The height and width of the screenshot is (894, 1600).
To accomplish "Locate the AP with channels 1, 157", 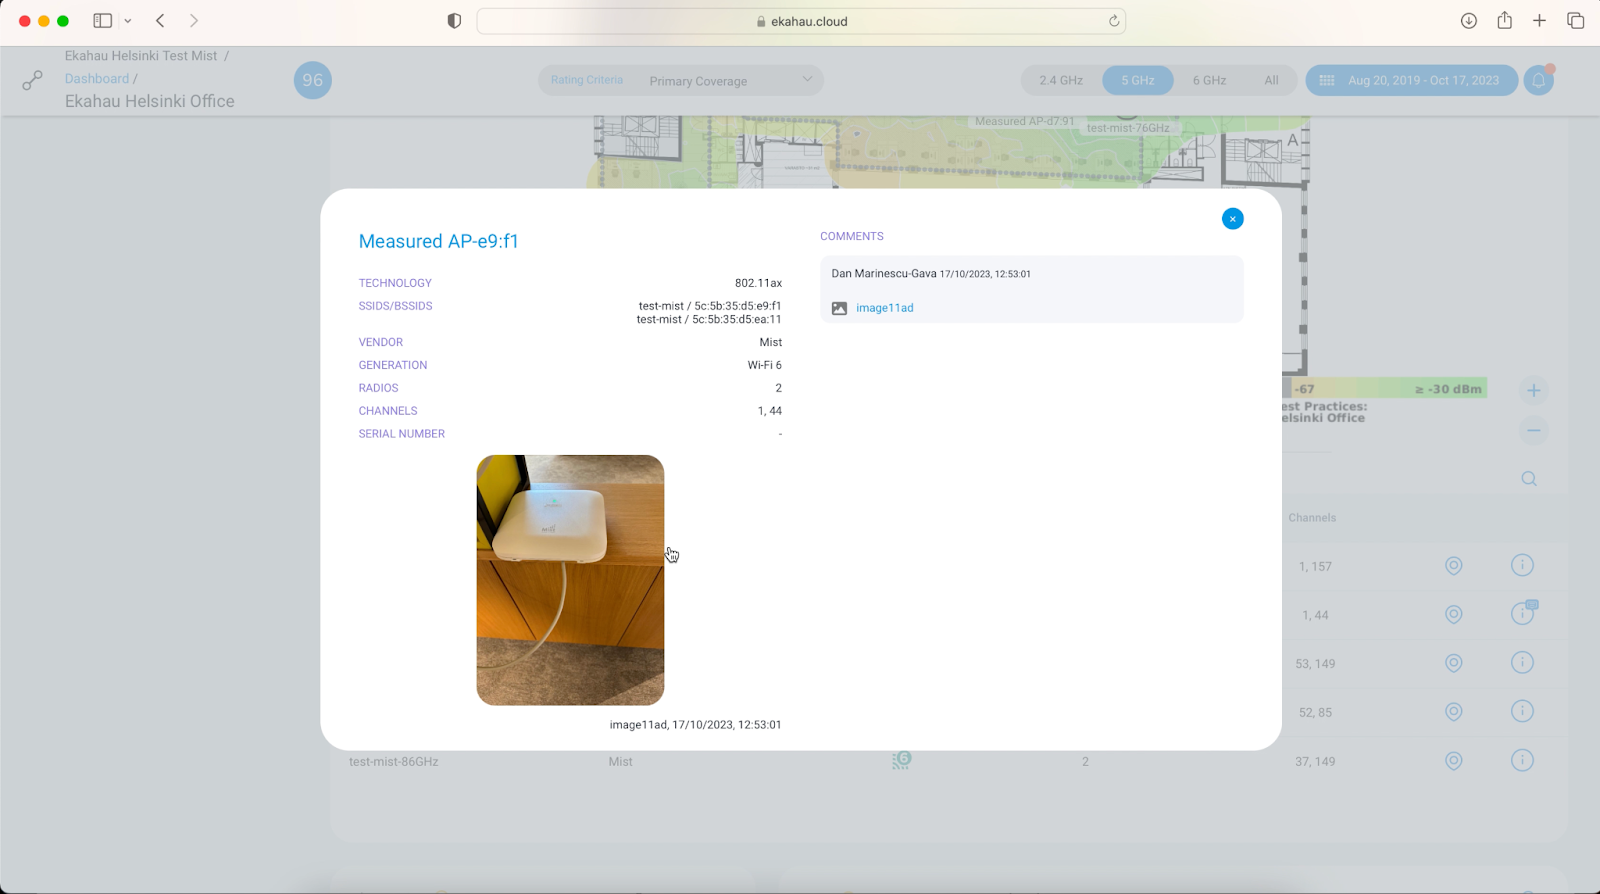I will click(1453, 566).
